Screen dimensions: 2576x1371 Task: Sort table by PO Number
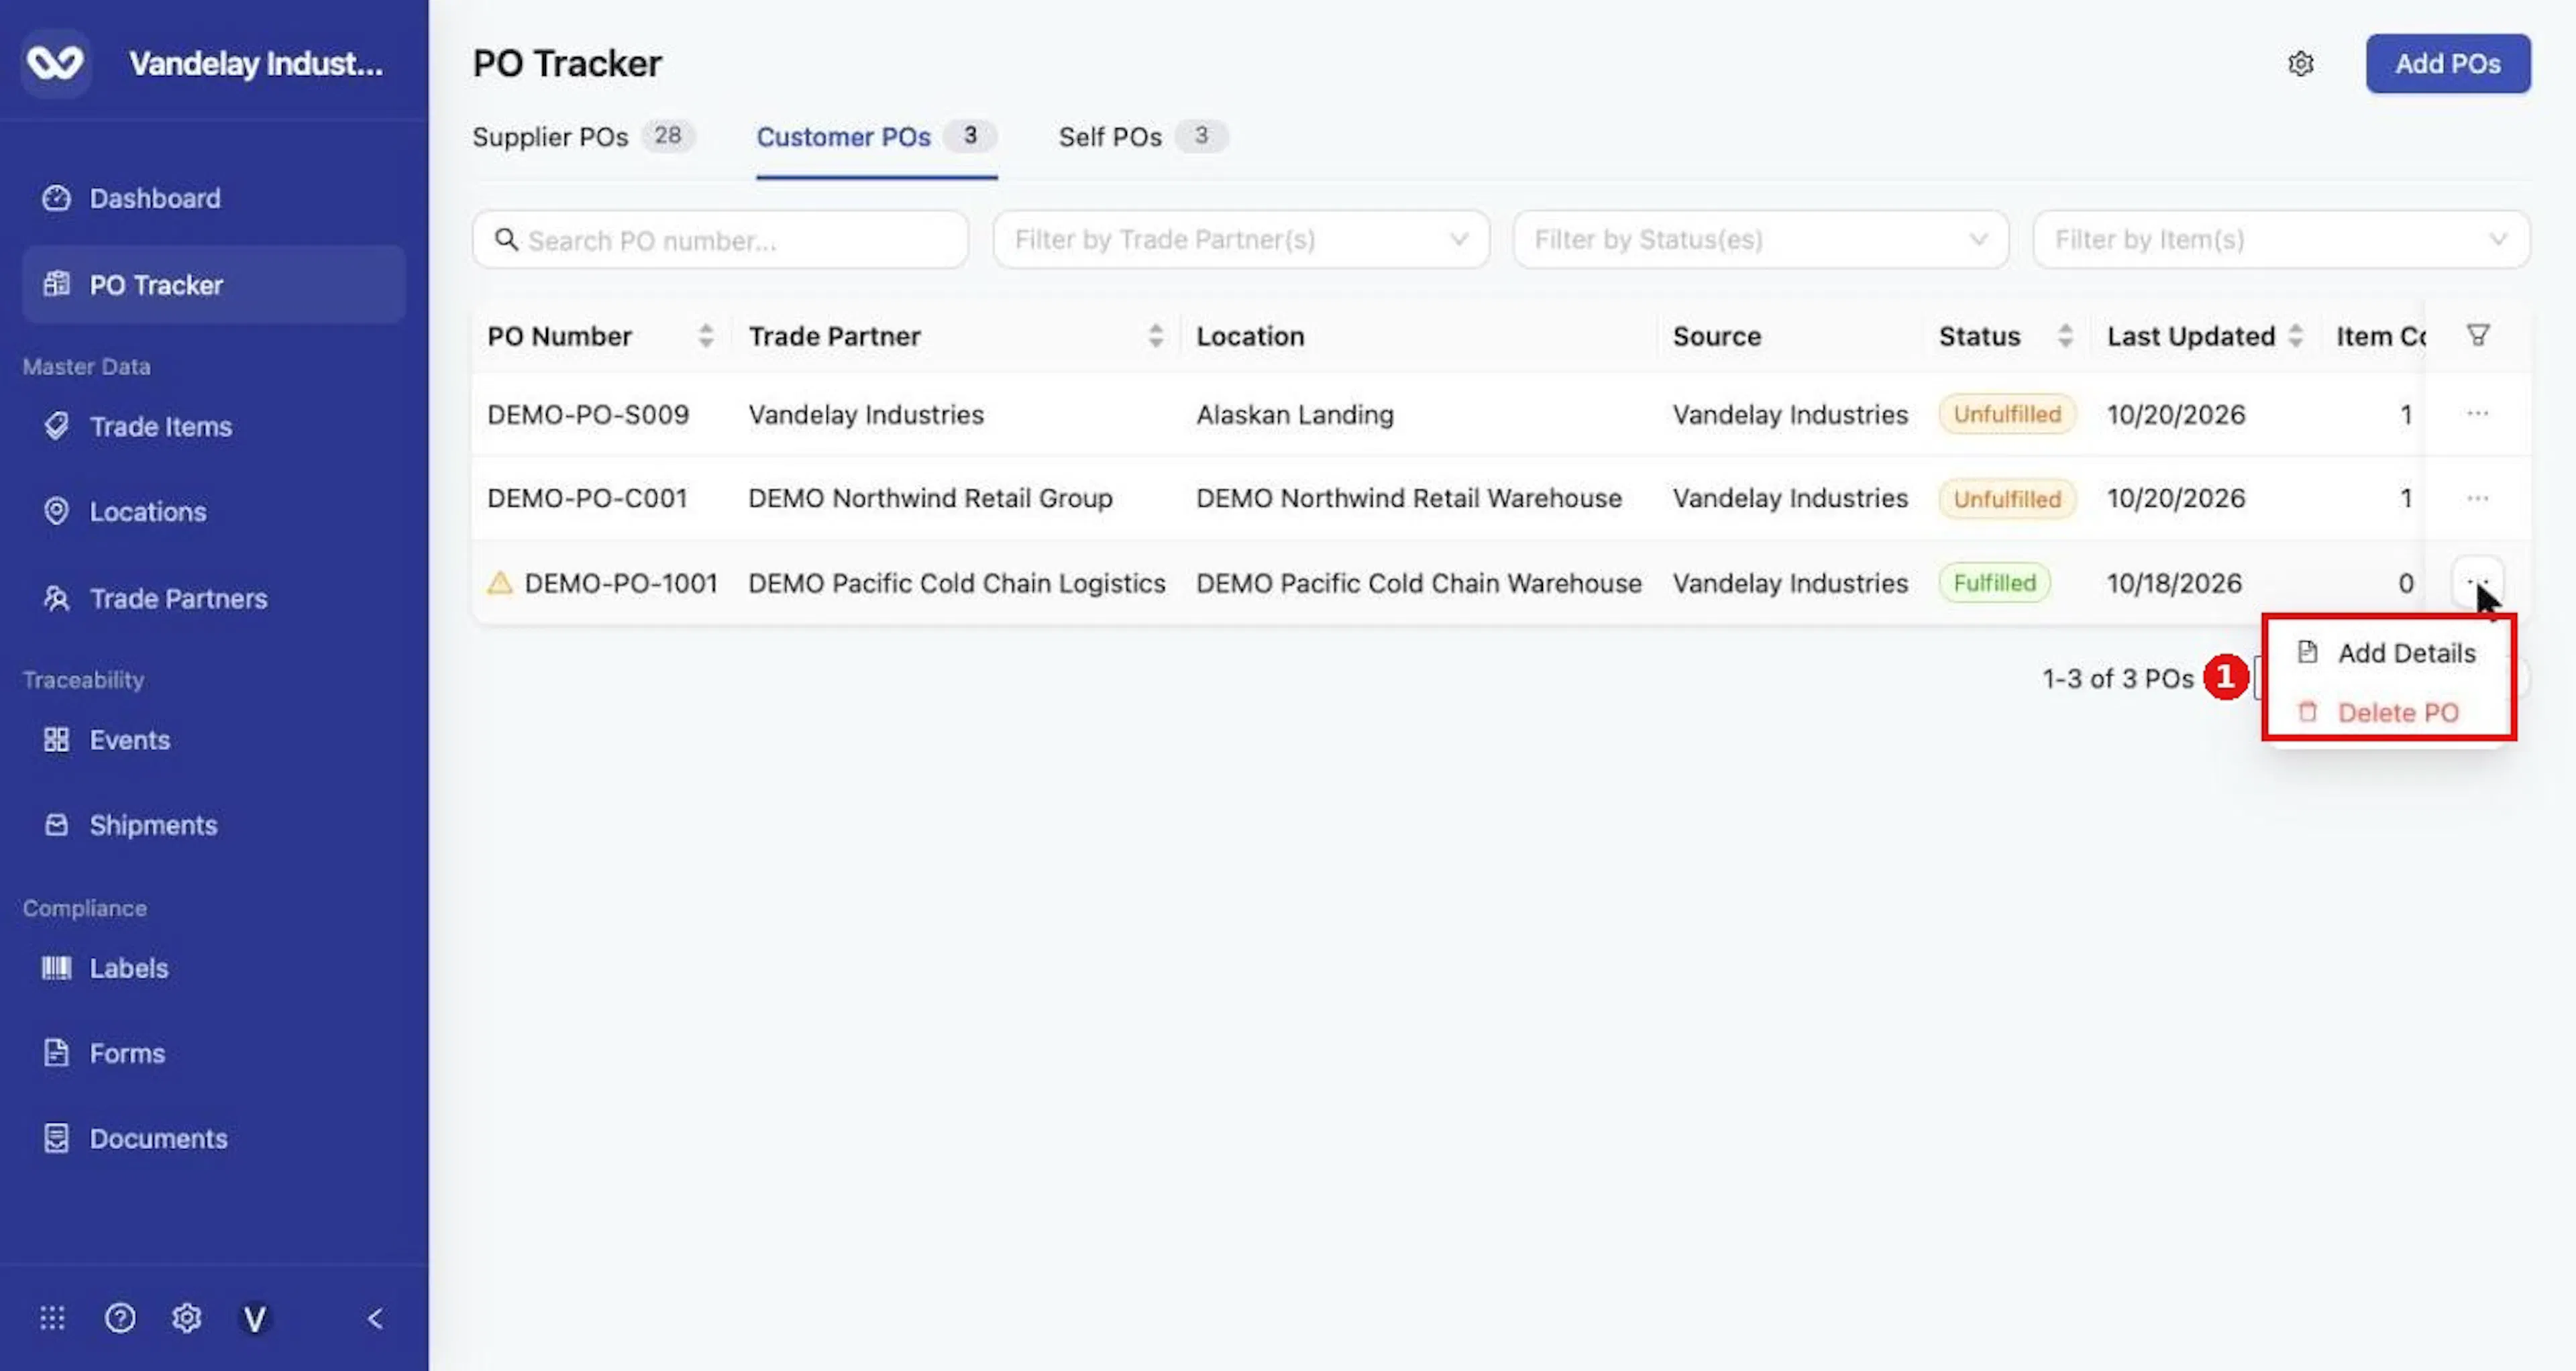(x=705, y=336)
